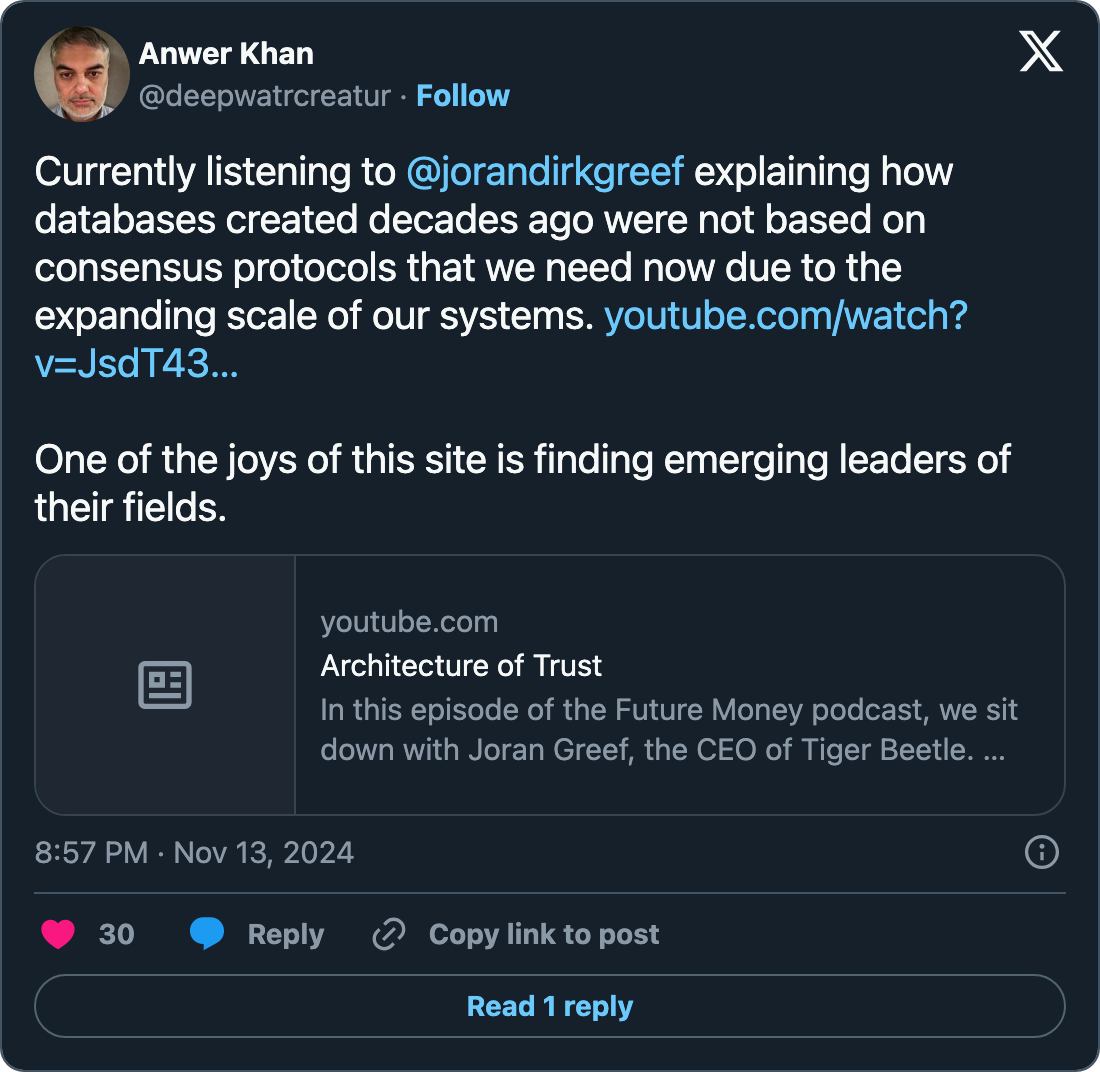Click the chain link copy icon
Viewport: 1100px width, 1072px height.
point(387,935)
